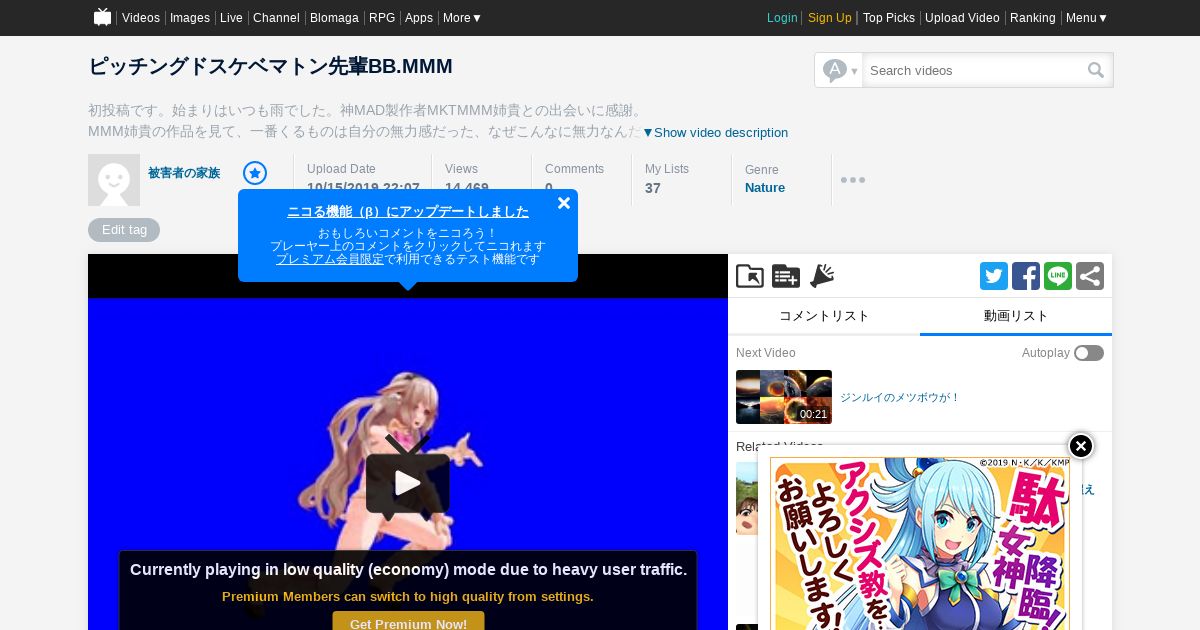Open Channel in top navigation
Screen dimensions: 1200x630
(x=276, y=18)
